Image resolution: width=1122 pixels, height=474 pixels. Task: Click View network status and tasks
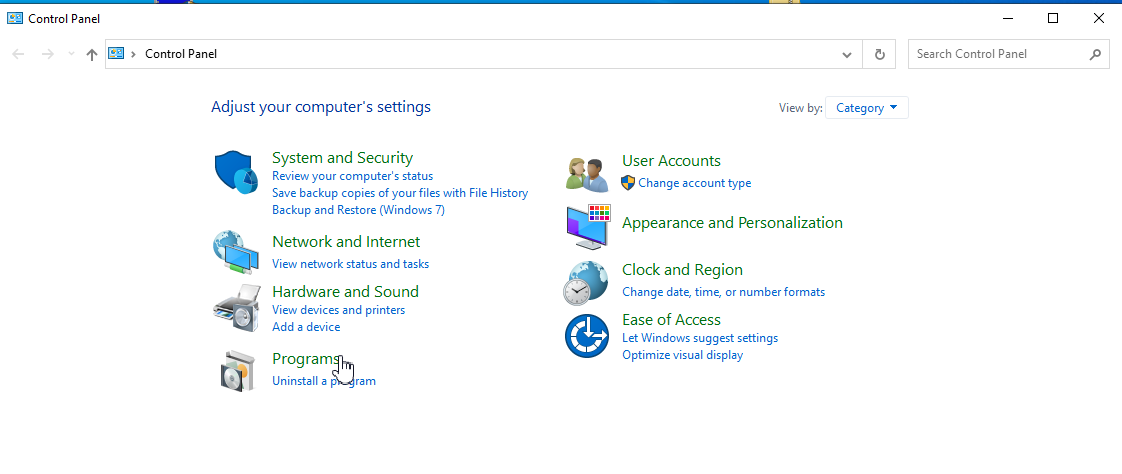pos(350,264)
